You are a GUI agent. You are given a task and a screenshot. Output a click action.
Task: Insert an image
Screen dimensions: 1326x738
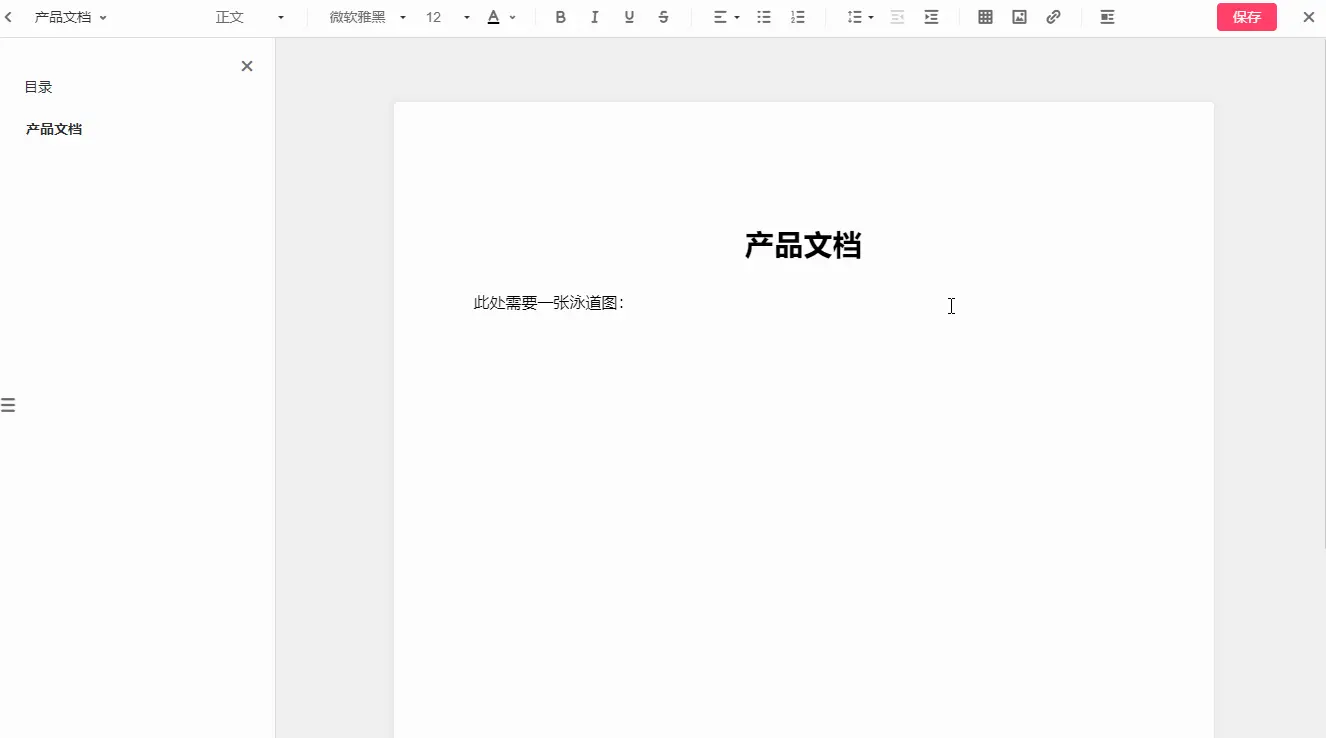point(1019,17)
